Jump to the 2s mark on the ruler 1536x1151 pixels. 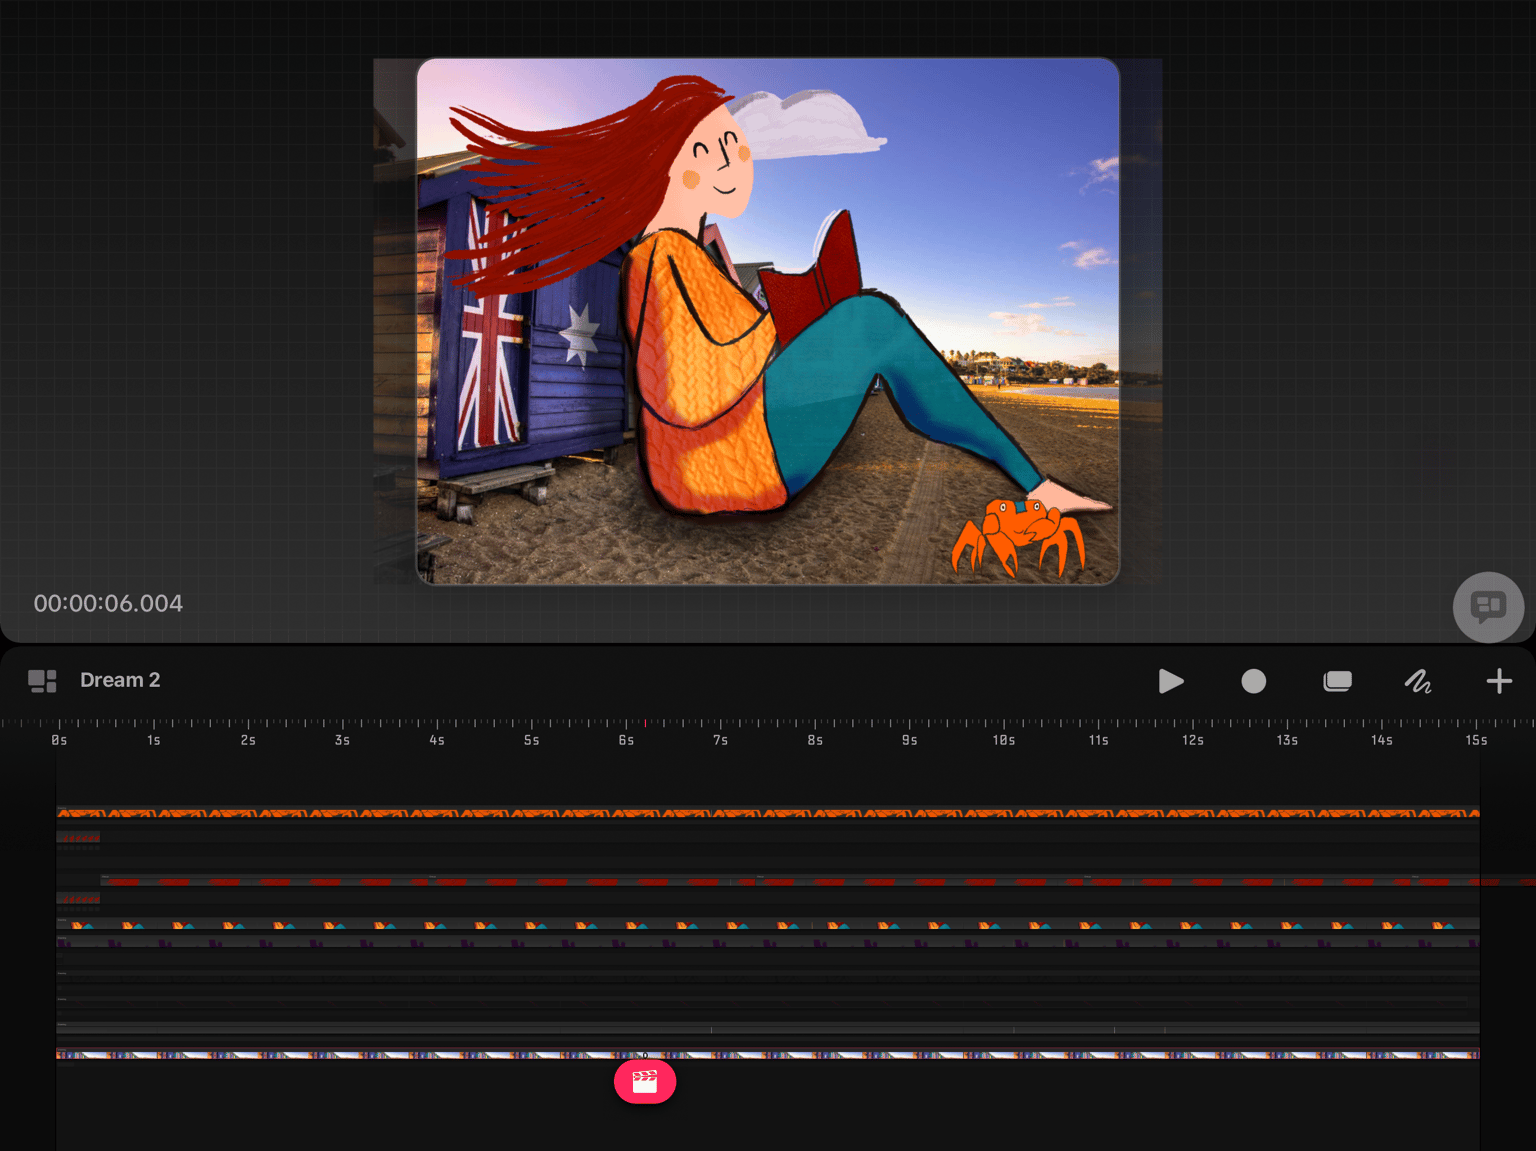(x=248, y=740)
